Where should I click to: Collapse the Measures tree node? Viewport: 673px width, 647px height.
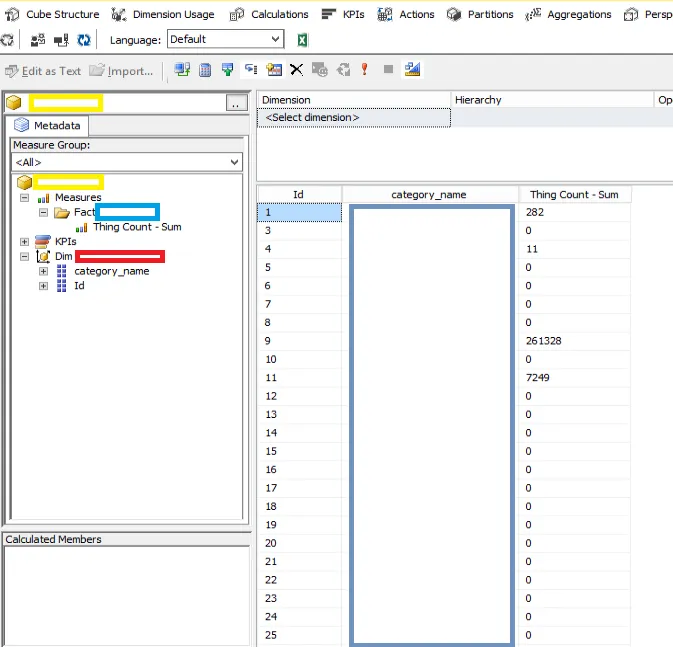pos(25,198)
